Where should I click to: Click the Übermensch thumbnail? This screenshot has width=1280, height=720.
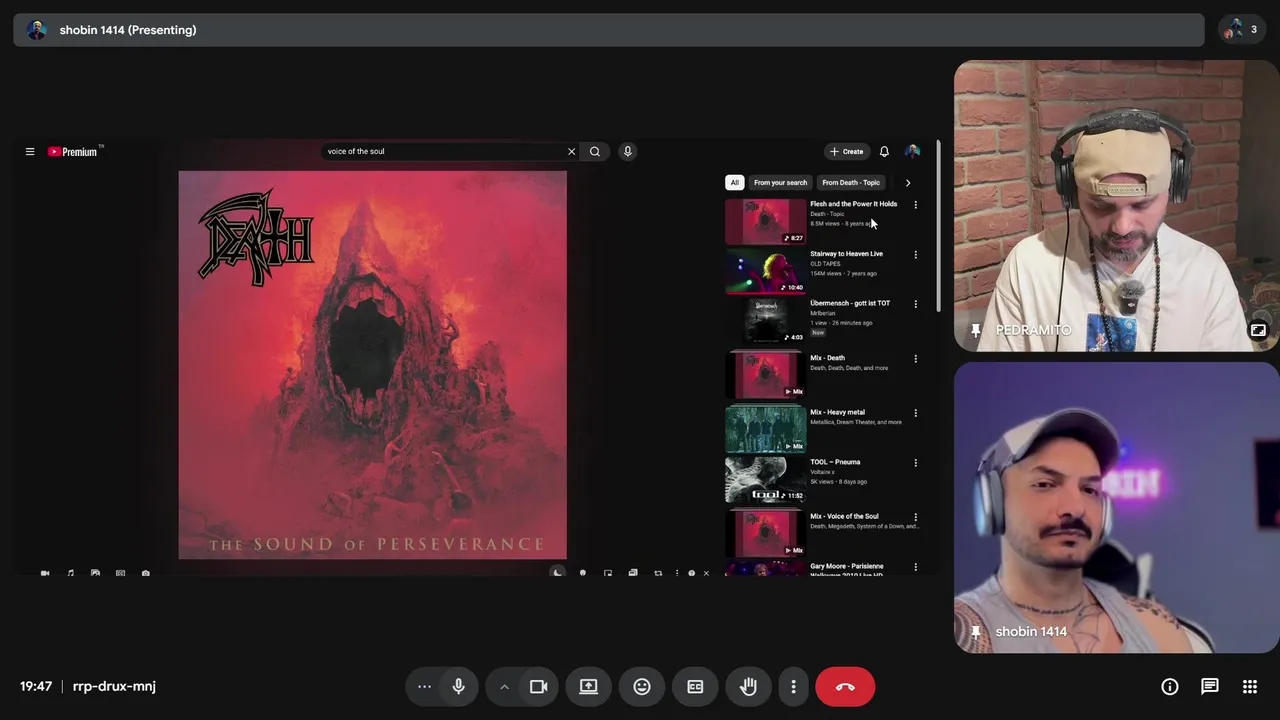pos(765,322)
